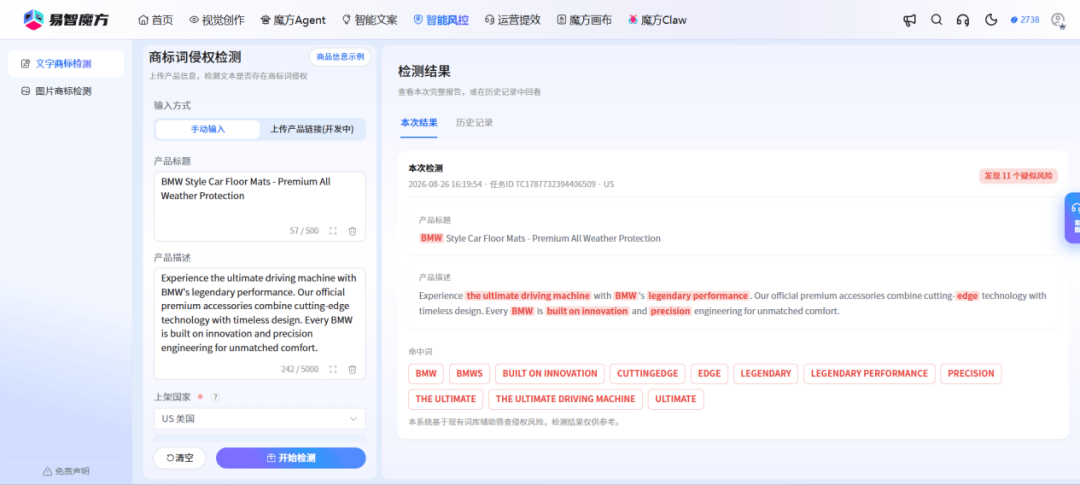1080x485 pixels.
Task: Click THE ULTIMATE DRIVING MACHINE tag
Action: point(565,399)
